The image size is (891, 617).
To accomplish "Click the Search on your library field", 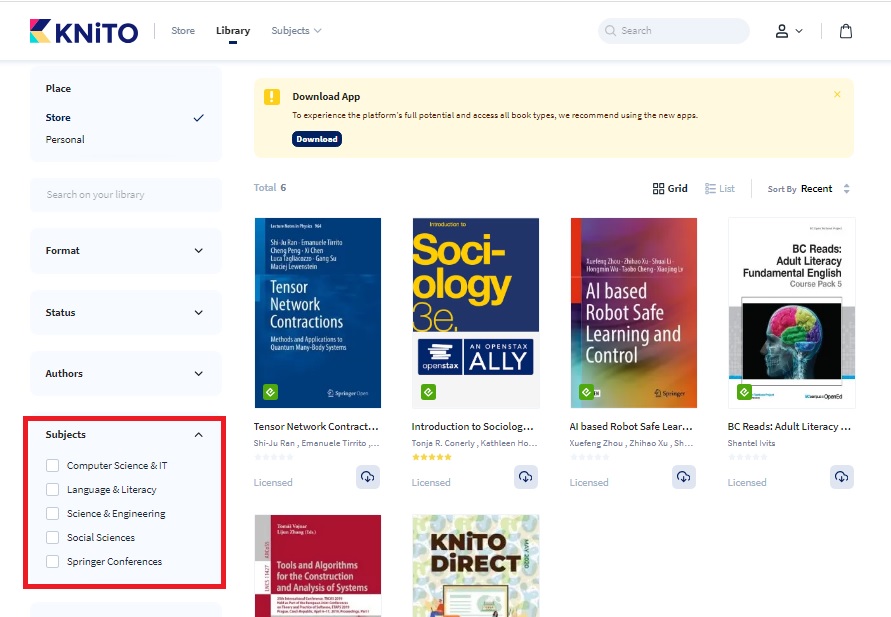I will coord(126,195).
